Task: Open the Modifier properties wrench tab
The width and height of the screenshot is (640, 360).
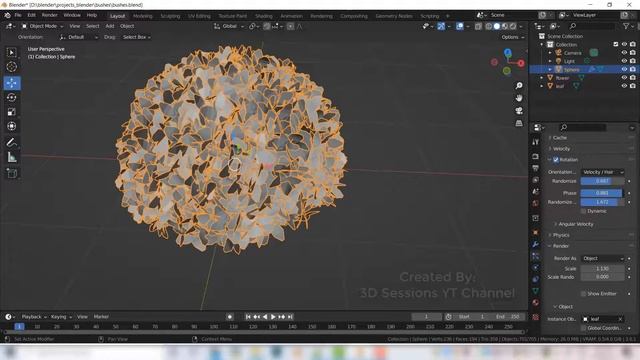Action: click(x=536, y=244)
